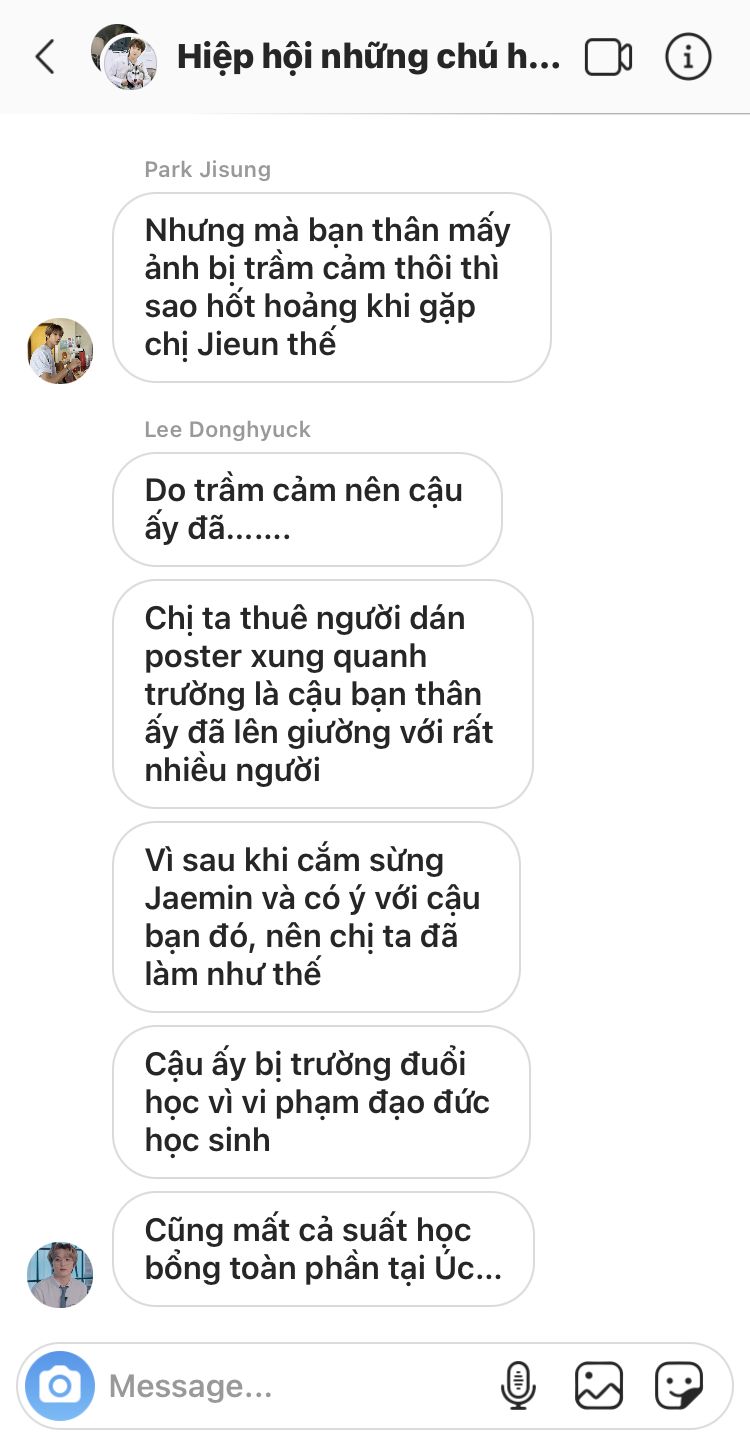Tap the microphone to record voice message
Screen dimensions: 750x1447
tap(518, 1386)
